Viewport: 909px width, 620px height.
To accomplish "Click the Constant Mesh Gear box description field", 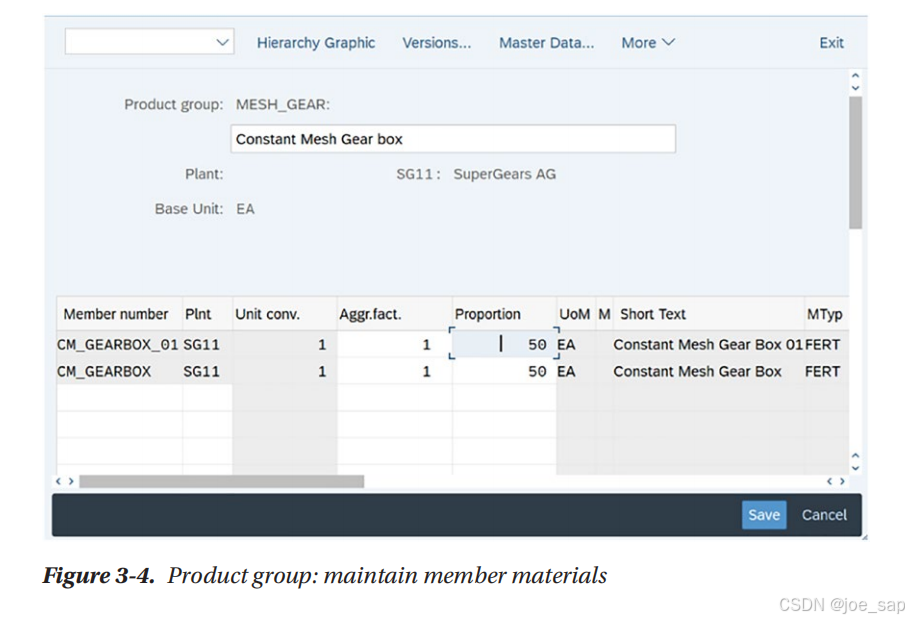I will (x=453, y=139).
